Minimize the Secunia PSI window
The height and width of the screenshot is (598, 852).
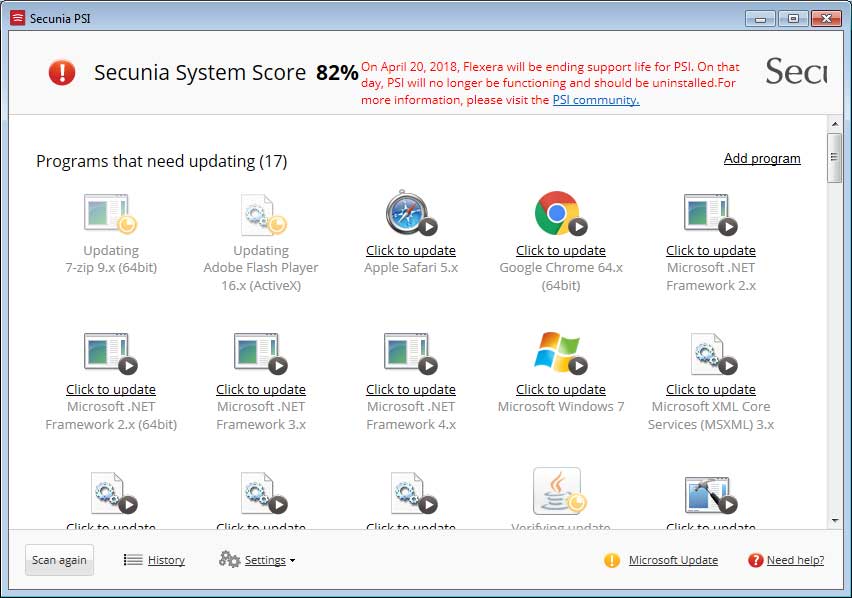(760, 18)
